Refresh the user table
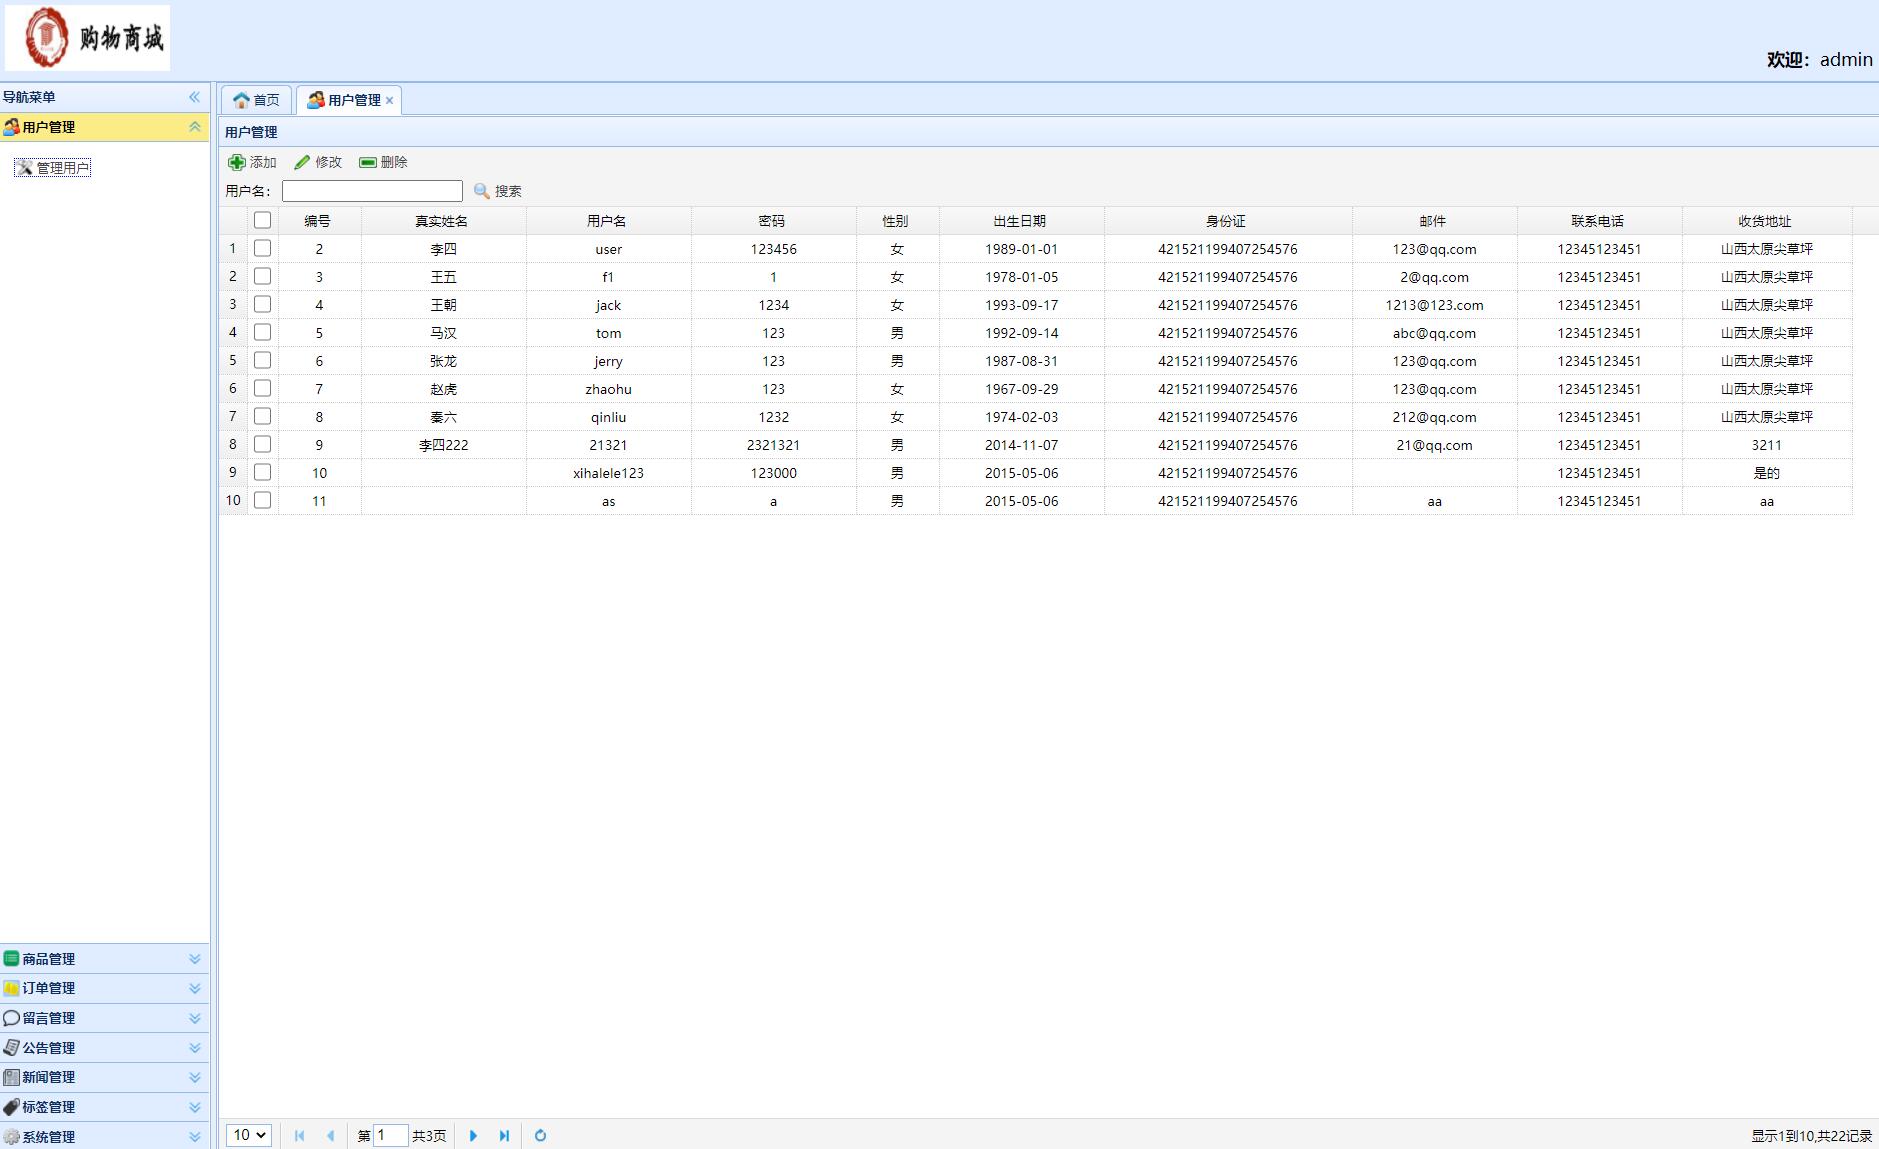Screen dimensions: 1879x1149 tap(540, 1135)
